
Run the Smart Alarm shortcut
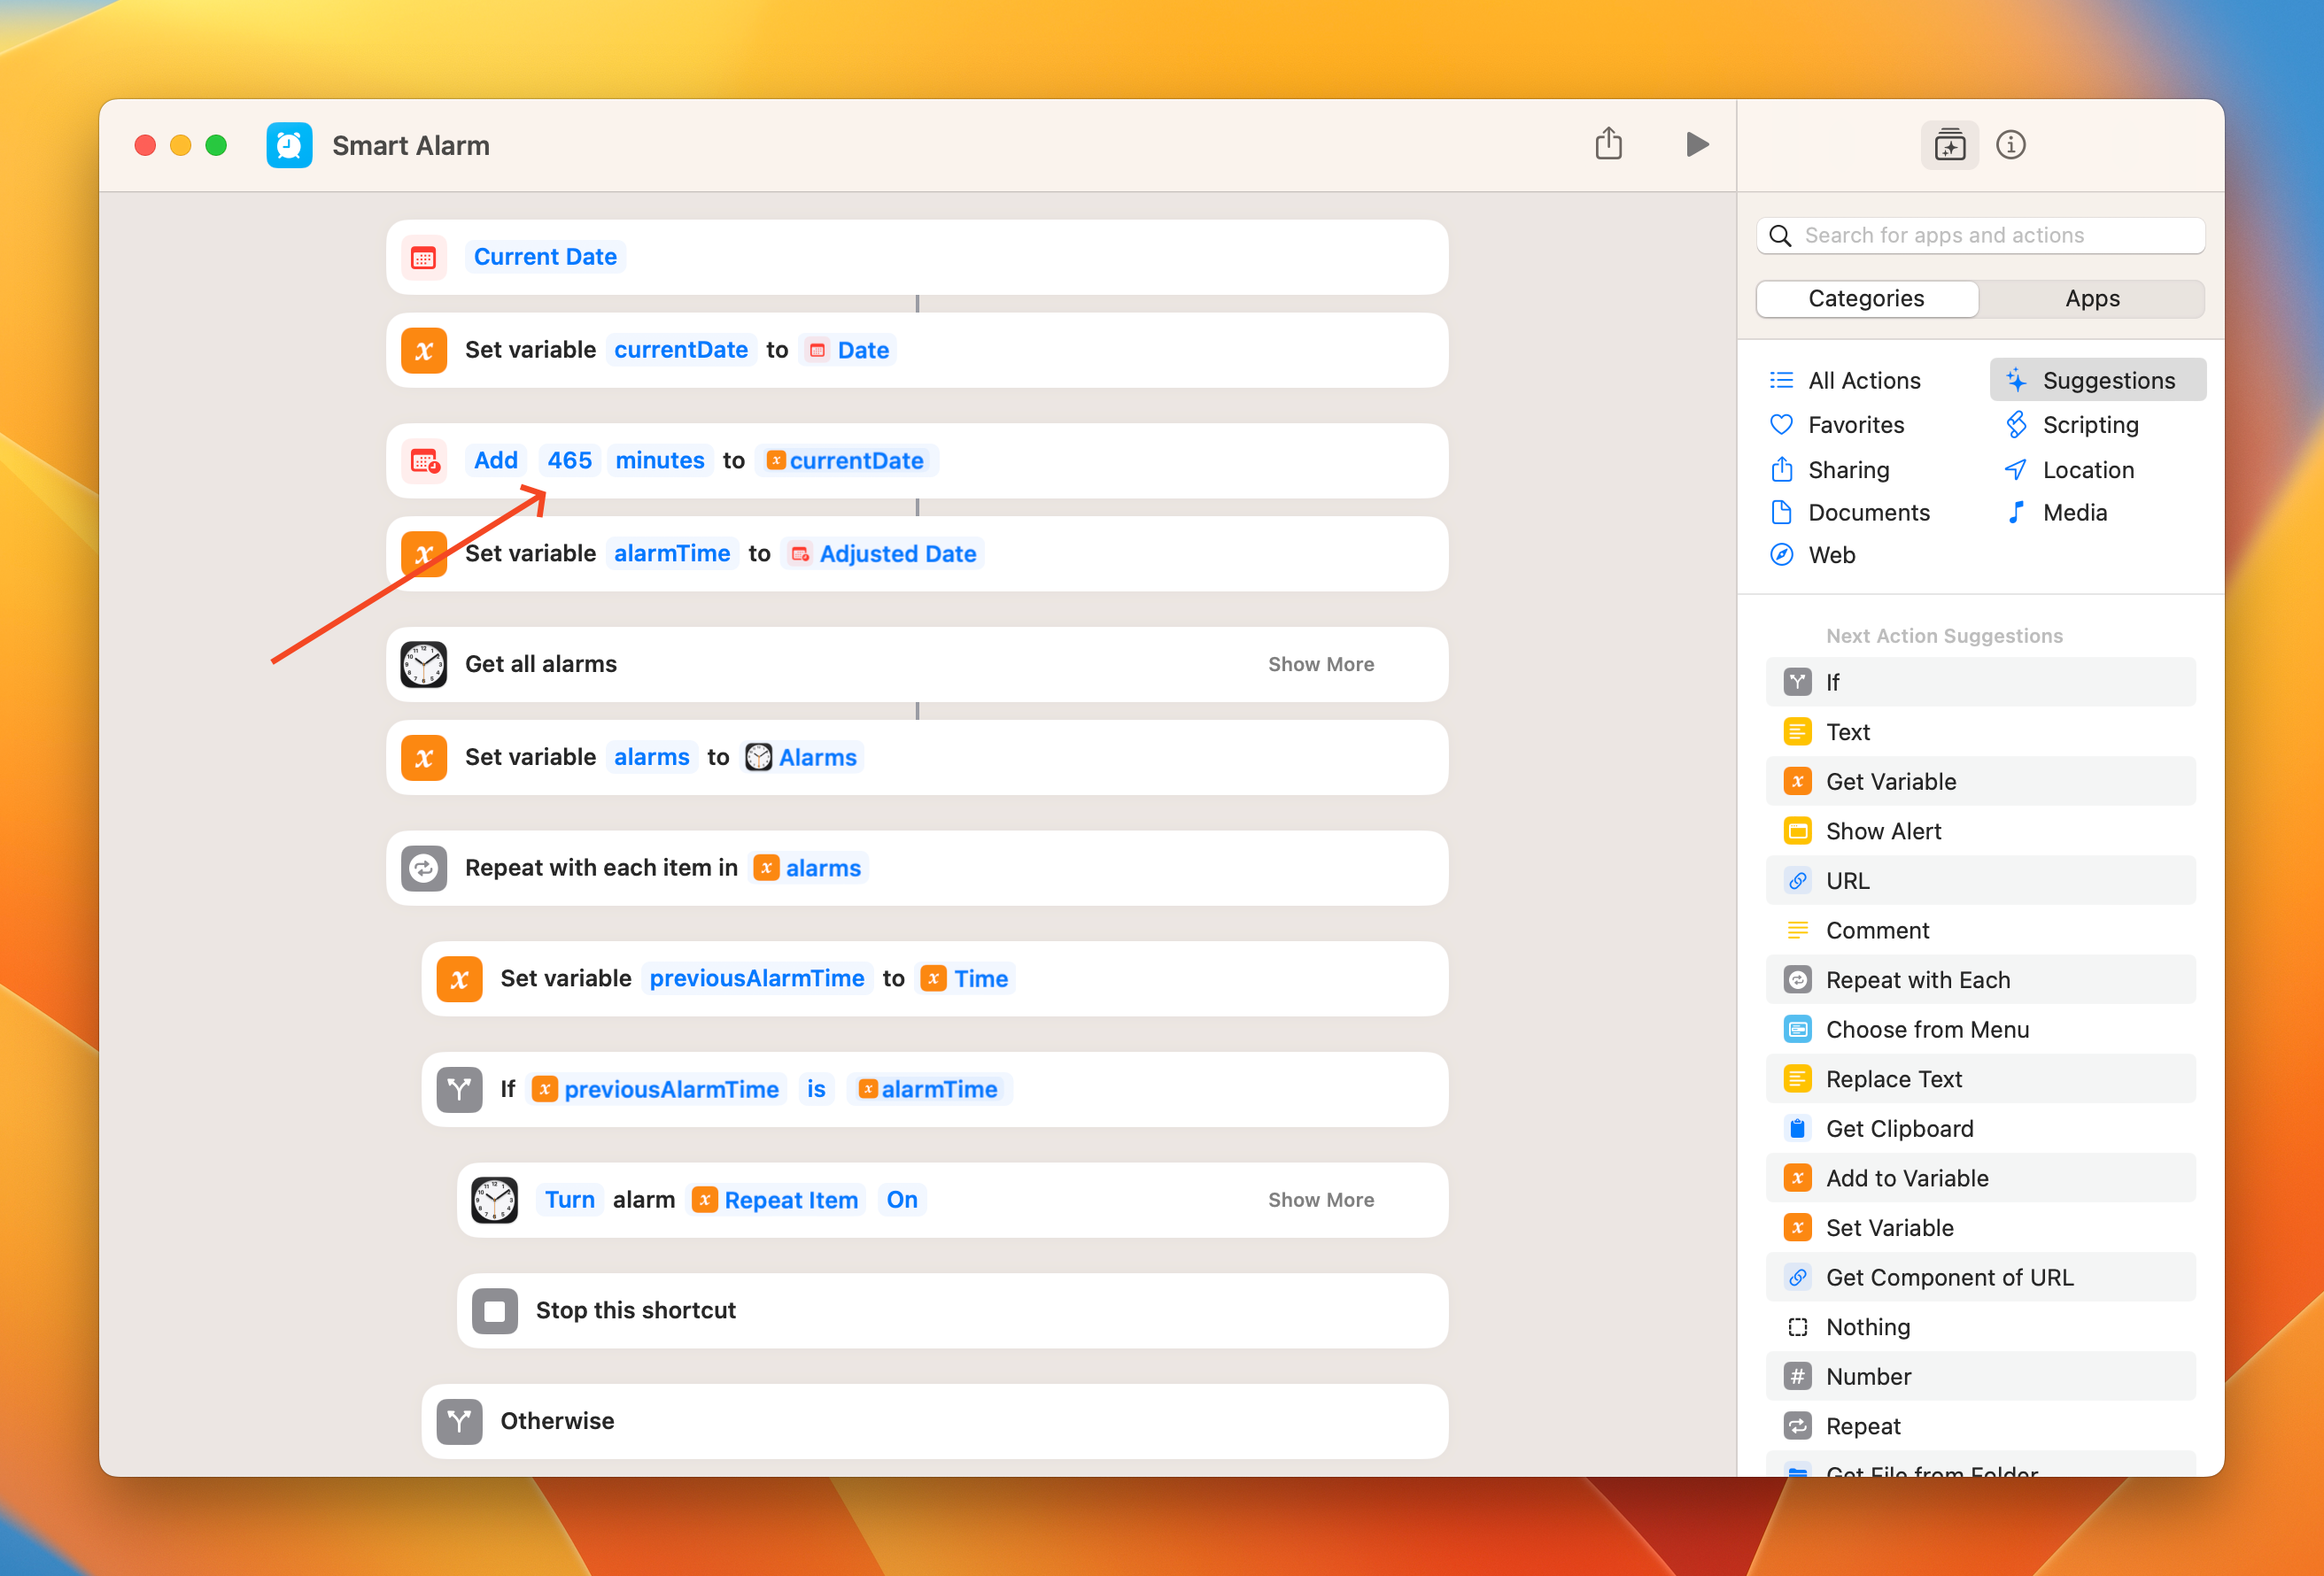pyautogui.click(x=1697, y=144)
